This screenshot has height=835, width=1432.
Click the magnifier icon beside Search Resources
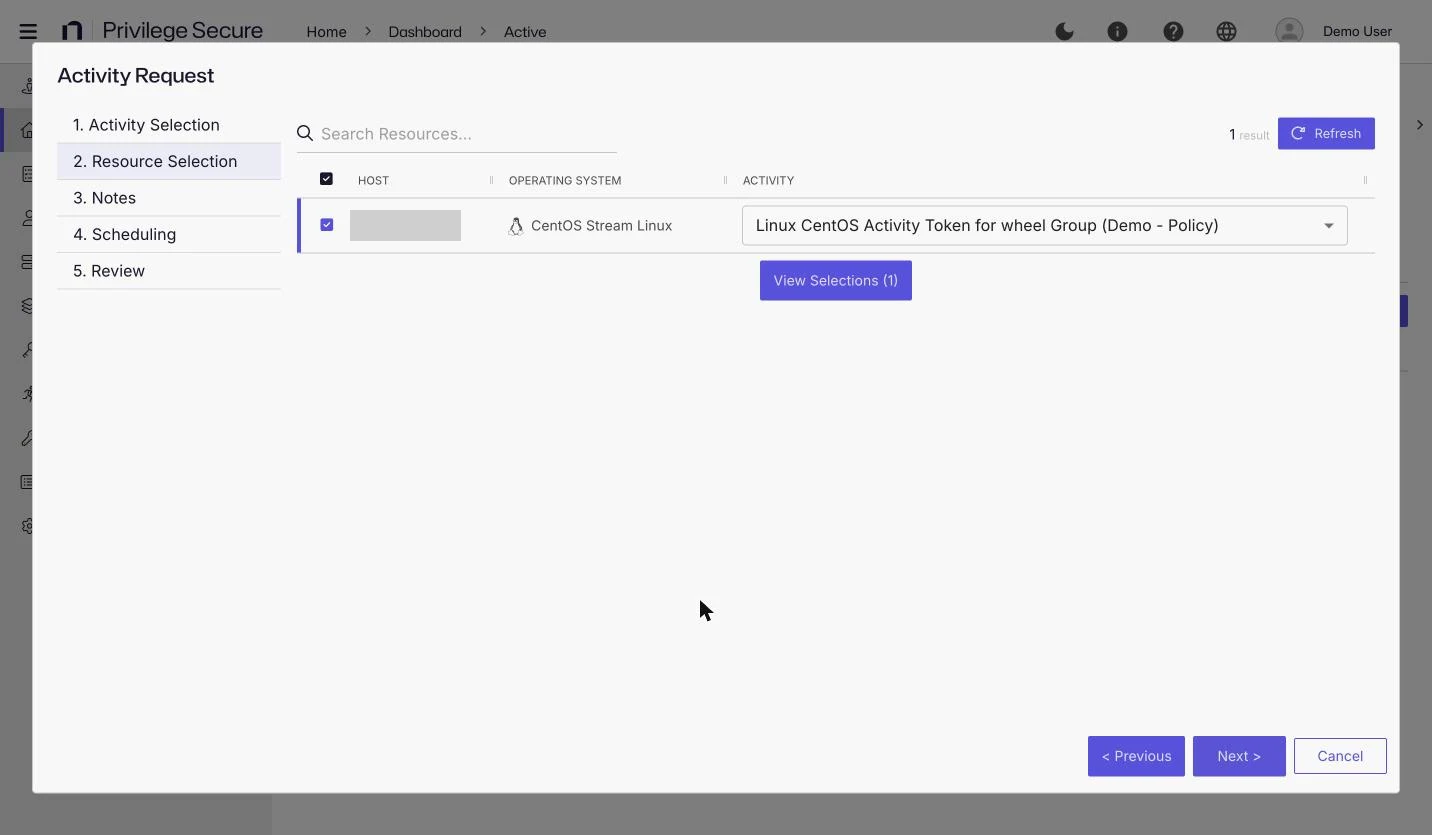[x=305, y=133]
